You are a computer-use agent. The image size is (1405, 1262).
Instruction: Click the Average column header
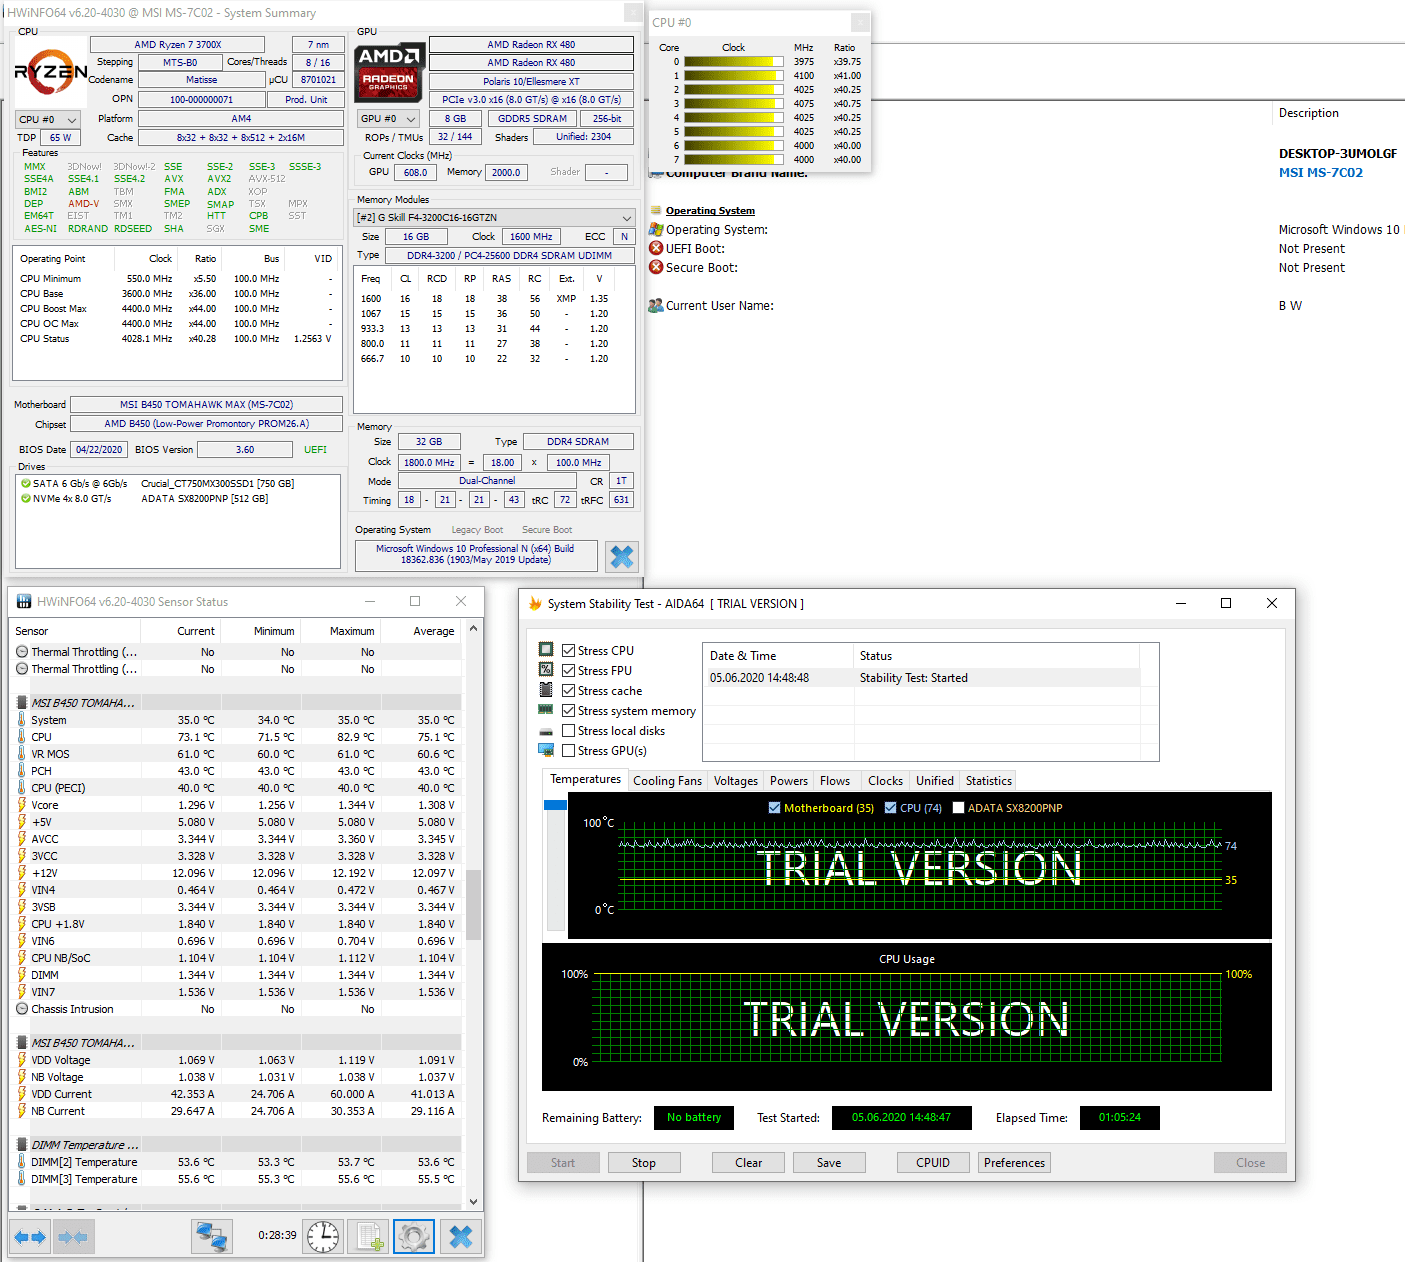click(x=422, y=631)
